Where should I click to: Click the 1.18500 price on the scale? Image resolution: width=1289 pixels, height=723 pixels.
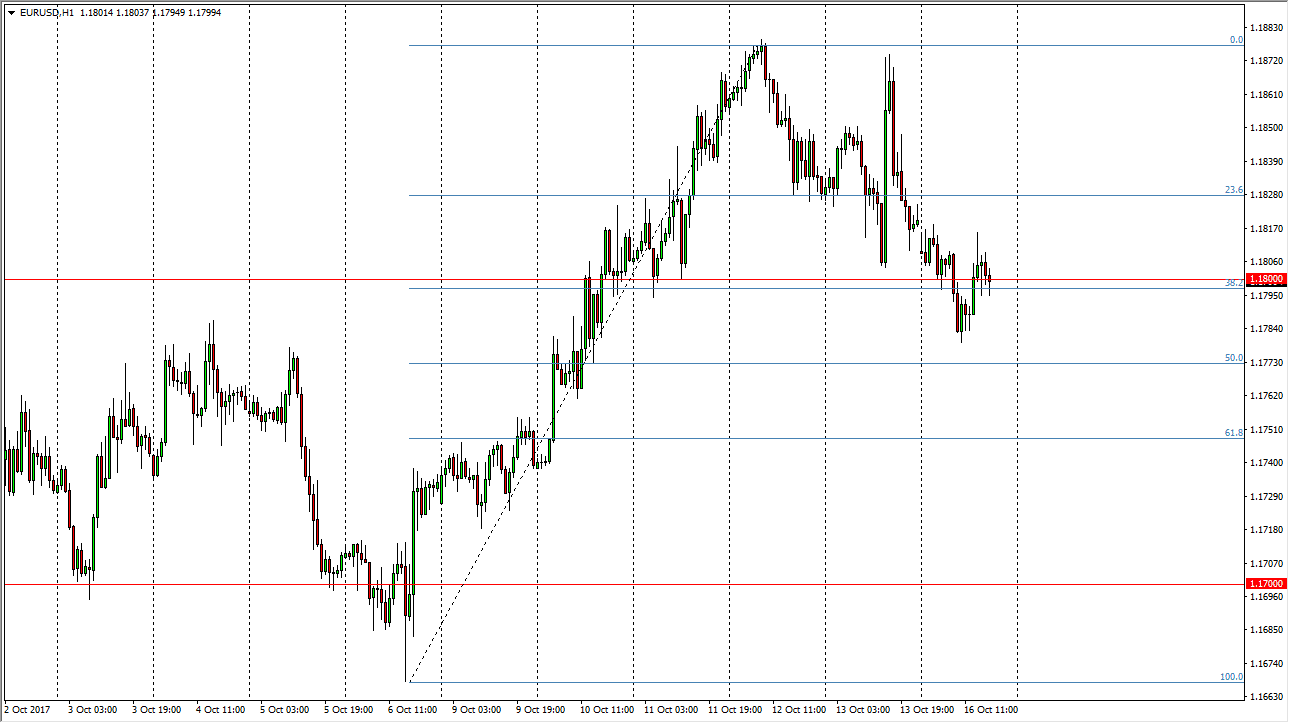[x=1266, y=128]
